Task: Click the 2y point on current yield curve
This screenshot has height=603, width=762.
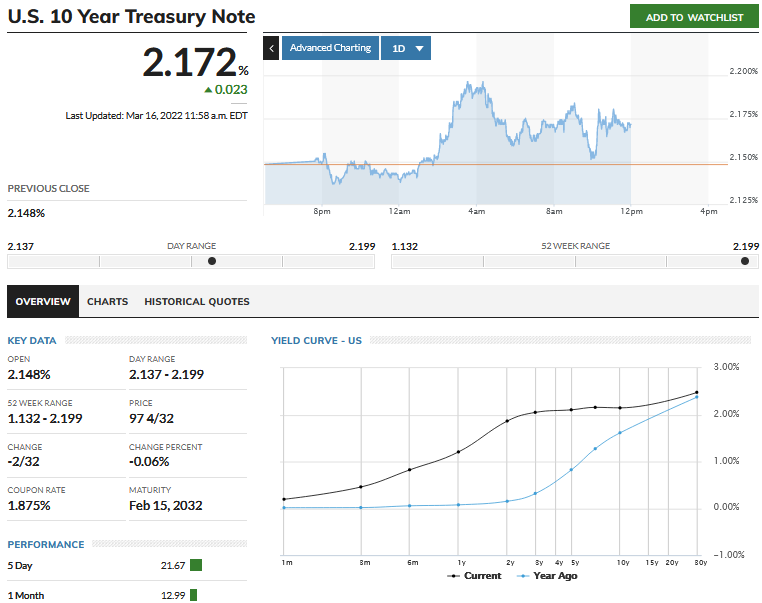Action: point(507,421)
